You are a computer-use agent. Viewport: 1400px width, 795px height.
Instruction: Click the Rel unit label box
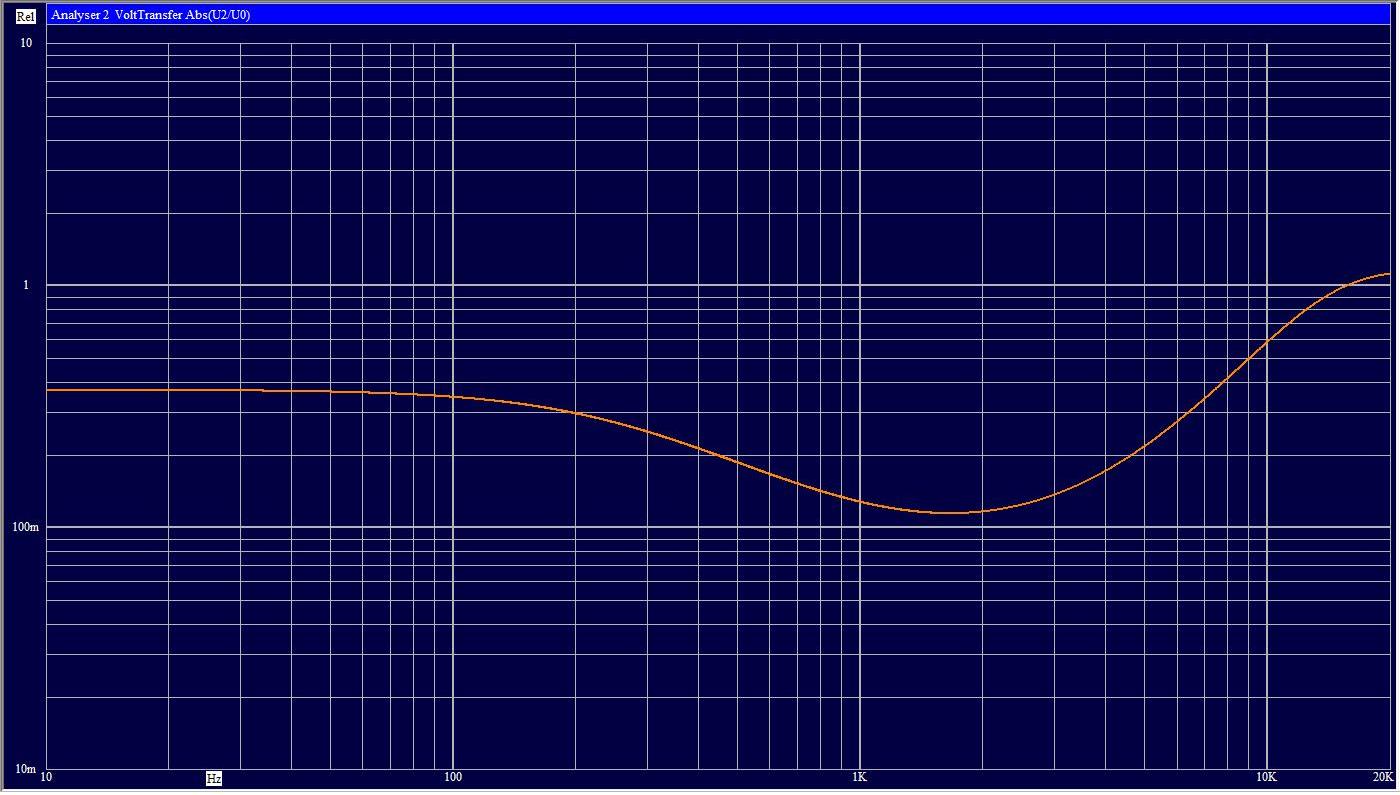pos(26,16)
